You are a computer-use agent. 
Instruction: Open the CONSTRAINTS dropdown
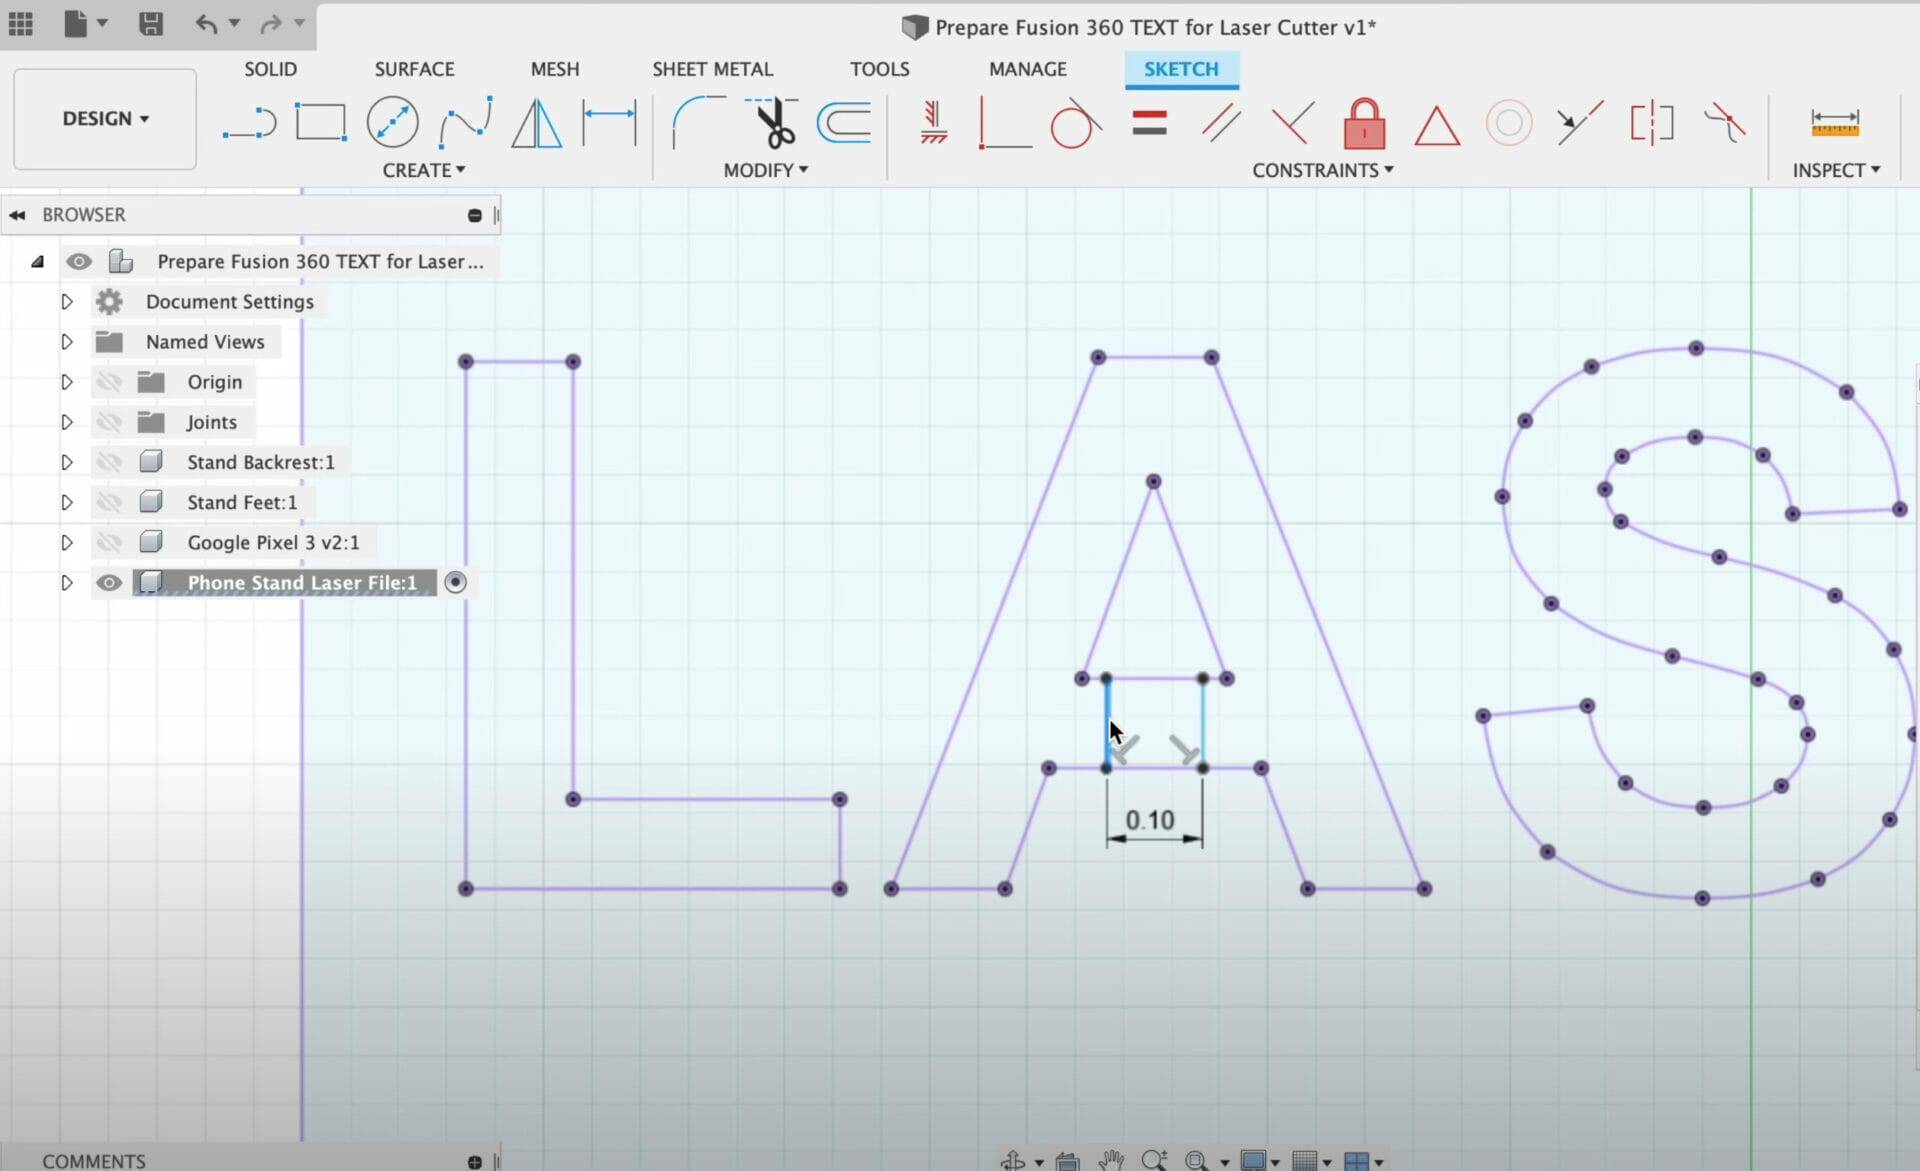pos(1322,170)
